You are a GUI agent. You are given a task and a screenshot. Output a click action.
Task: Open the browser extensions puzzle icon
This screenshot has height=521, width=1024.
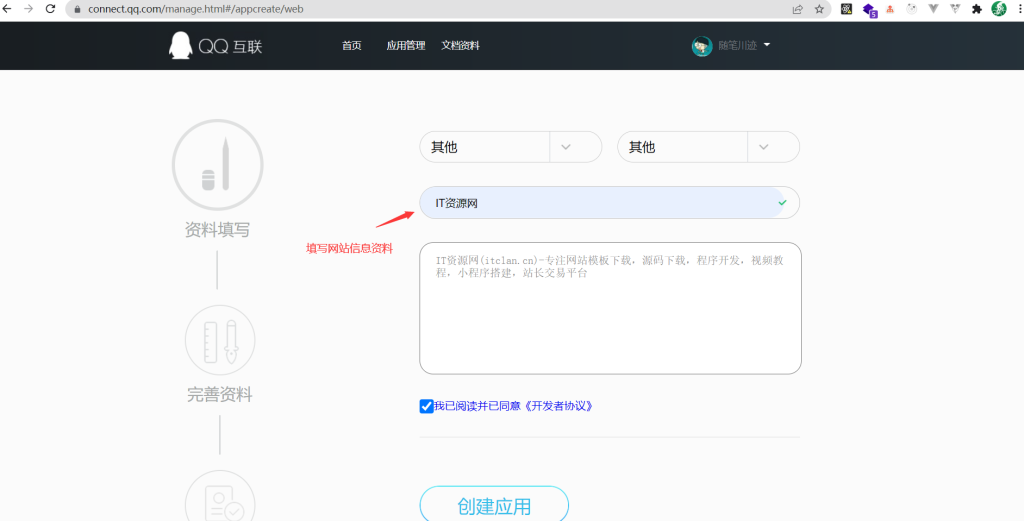pyautogui.click(x=977, y=9)
